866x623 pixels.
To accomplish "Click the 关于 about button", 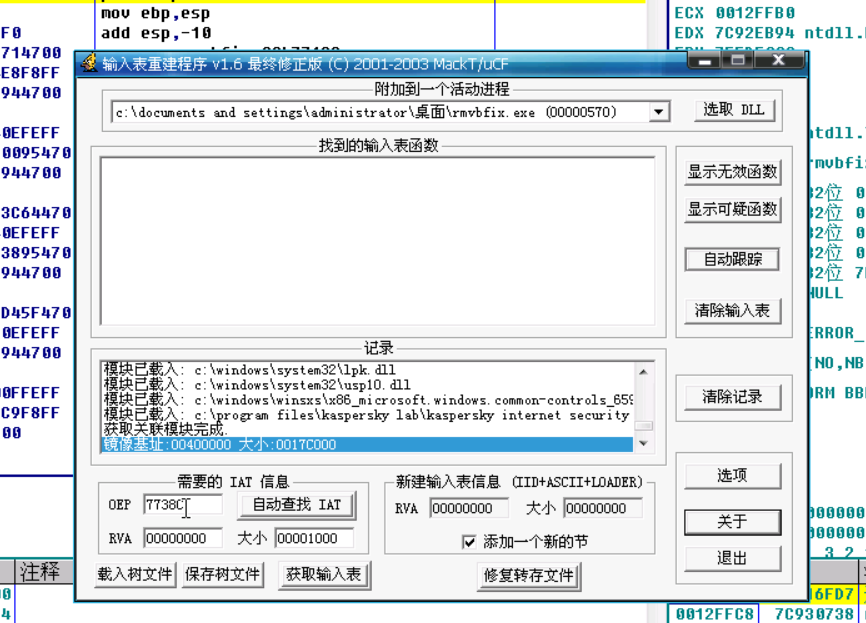I will point(732,522).
